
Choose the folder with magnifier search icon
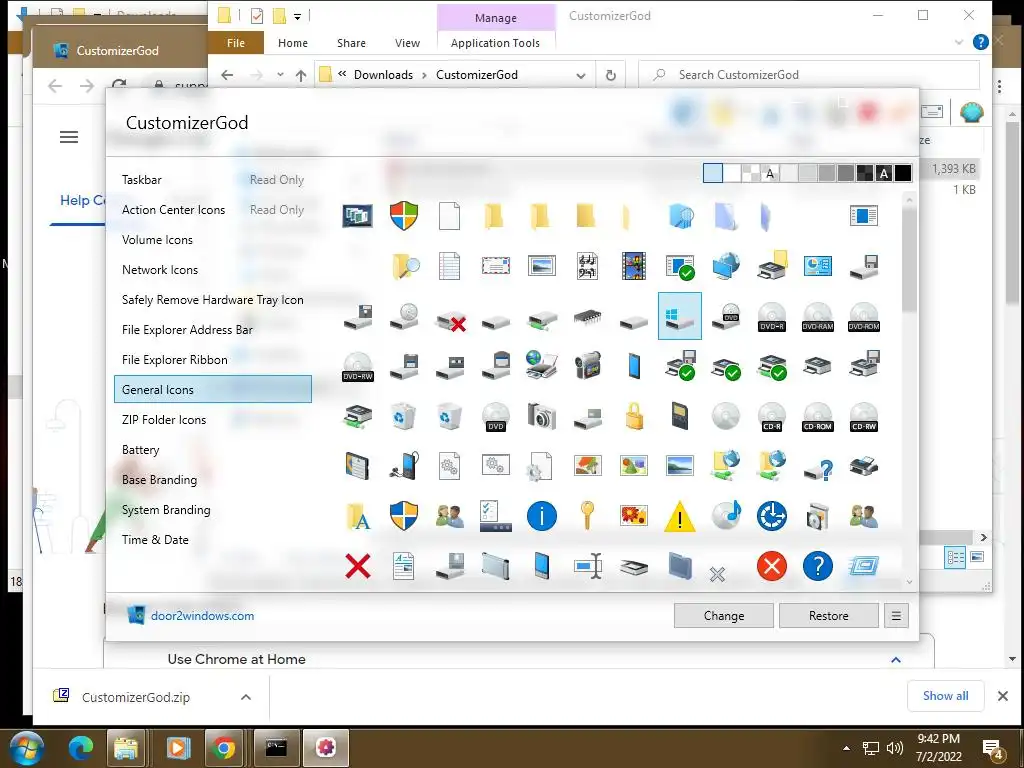(x=405, y=266)
